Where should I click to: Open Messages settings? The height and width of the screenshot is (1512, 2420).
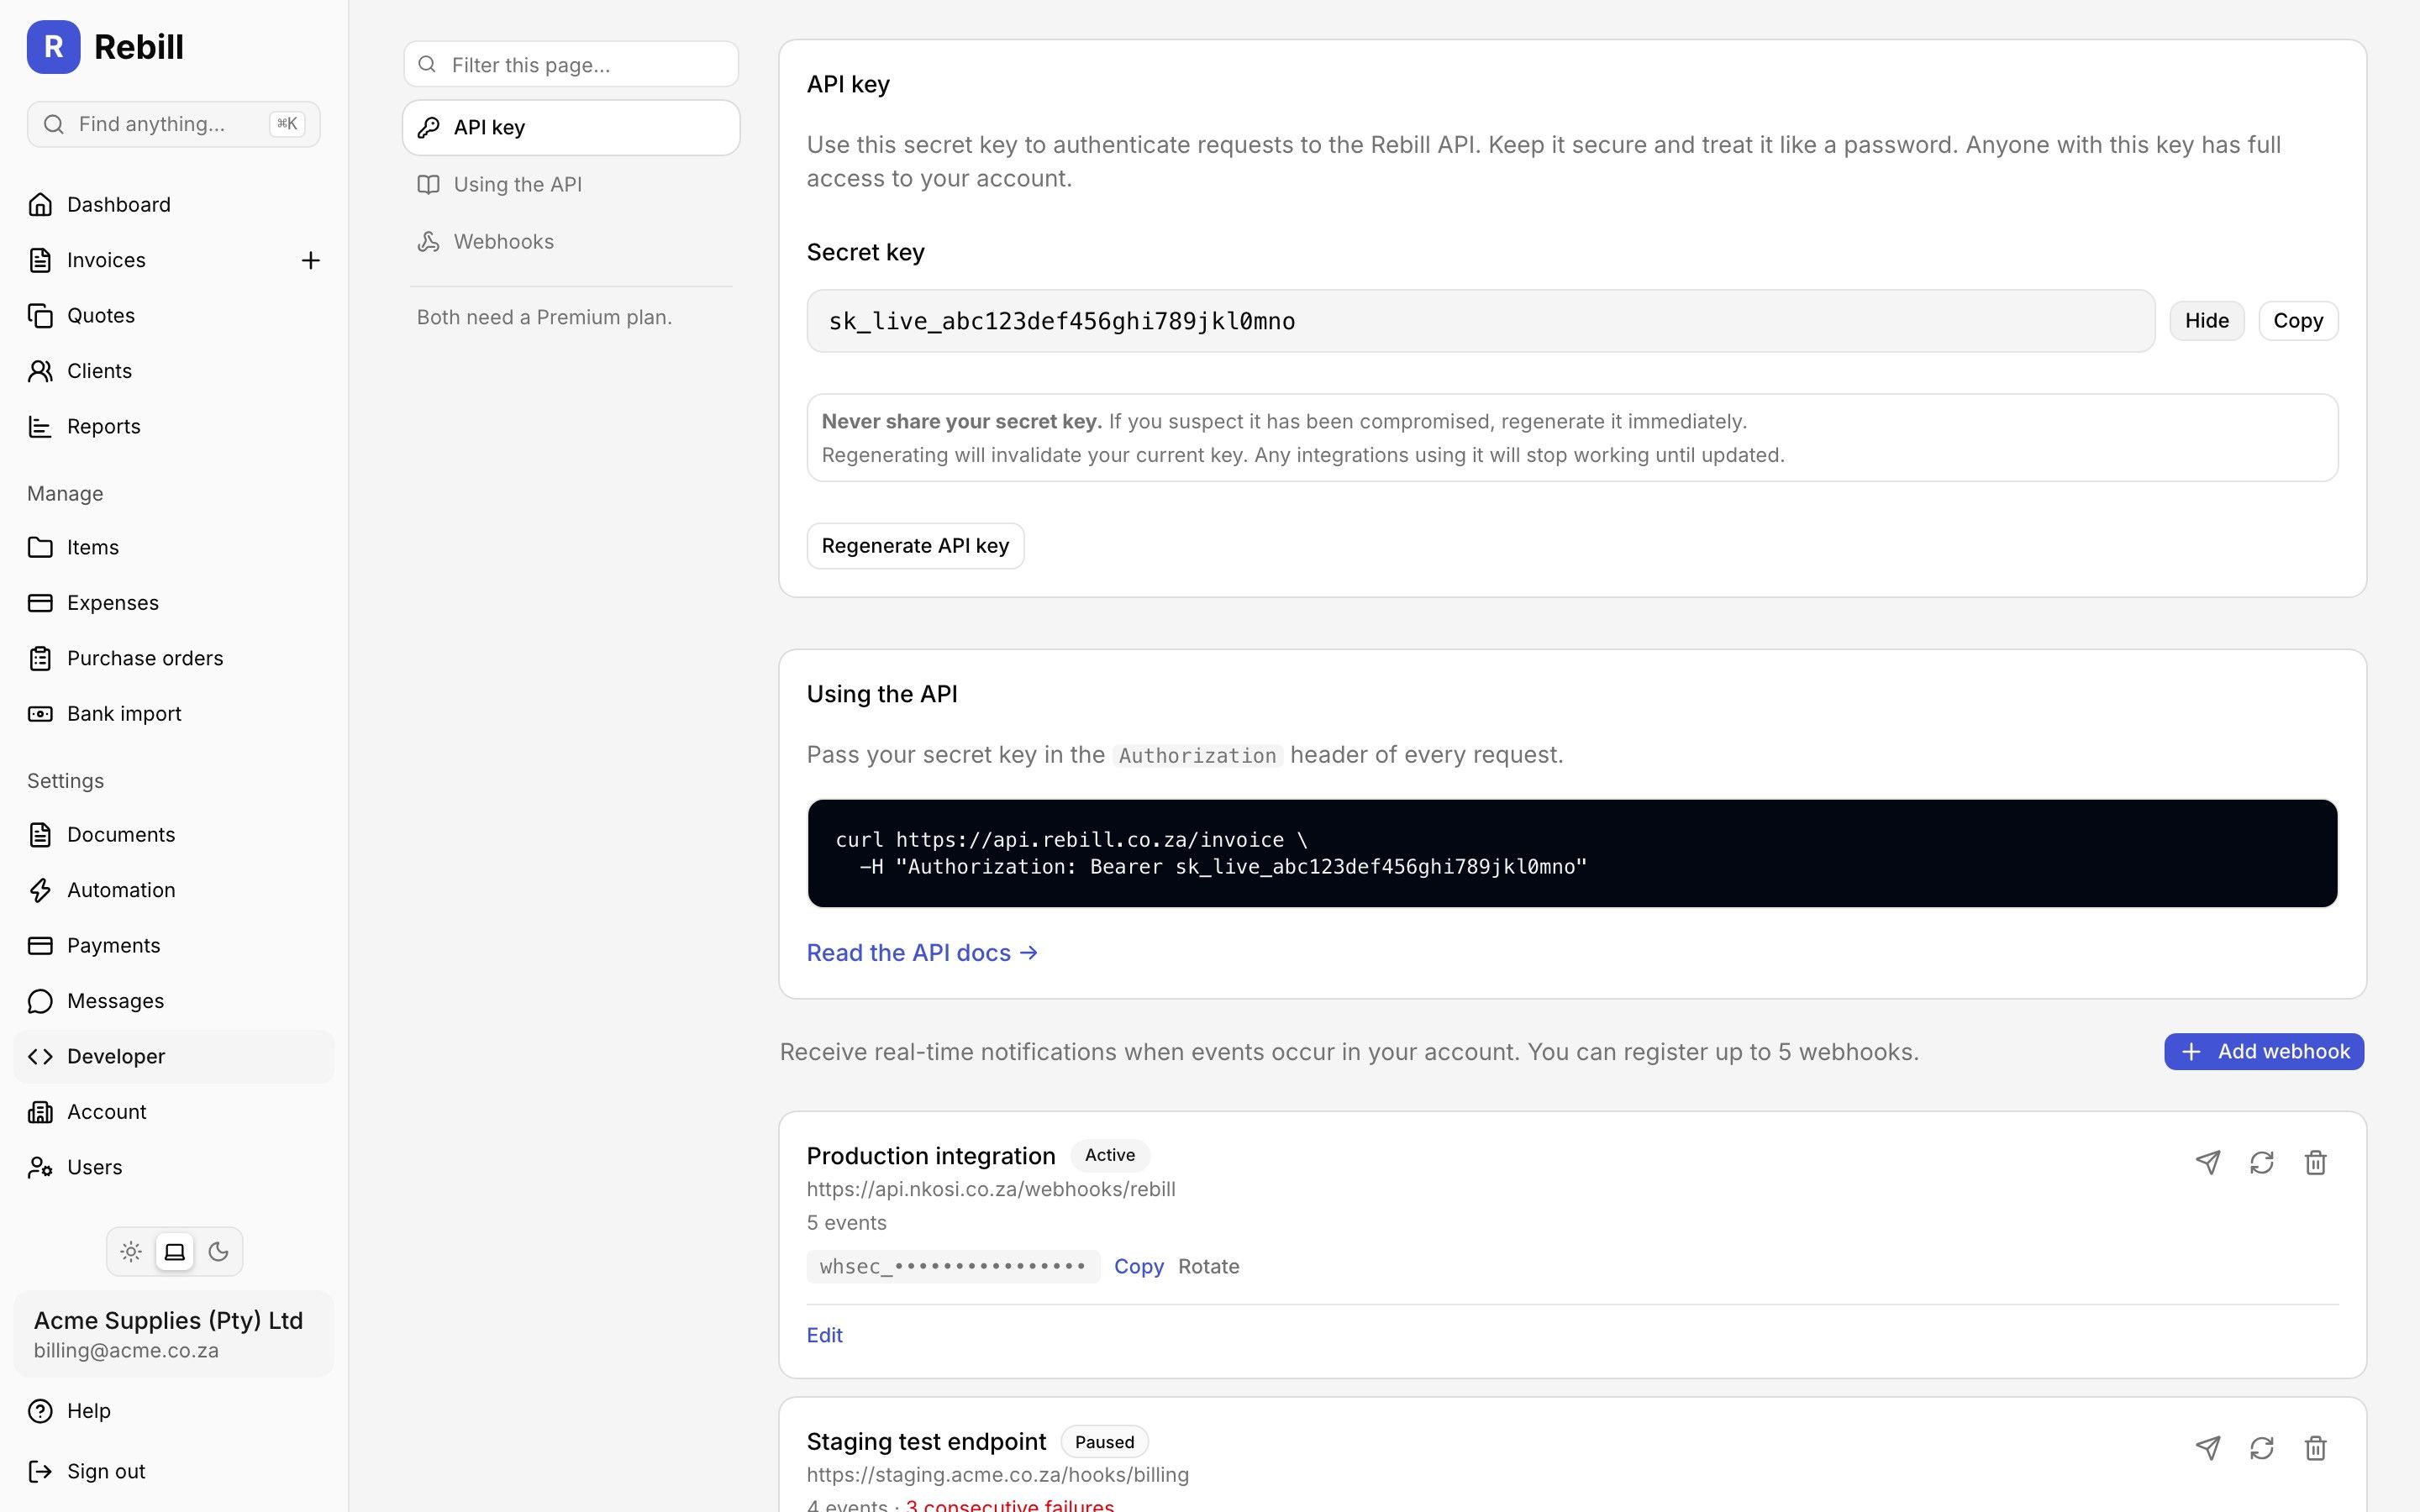pos(173,1001)
